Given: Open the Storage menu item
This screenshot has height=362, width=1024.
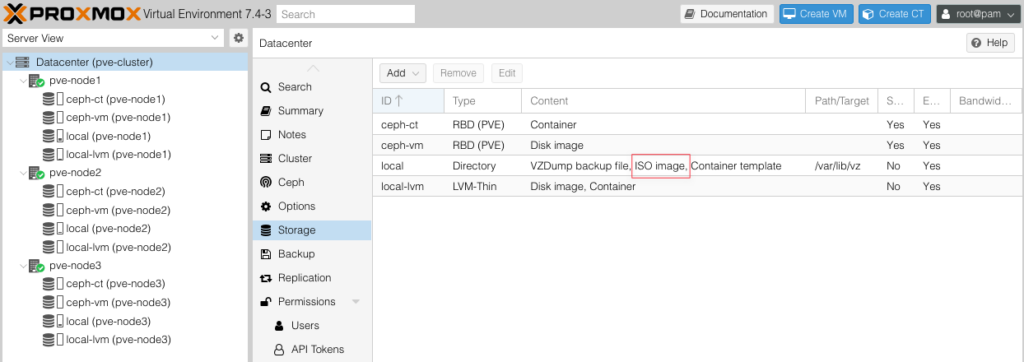Looking at the screenshot, I should 312,230.
